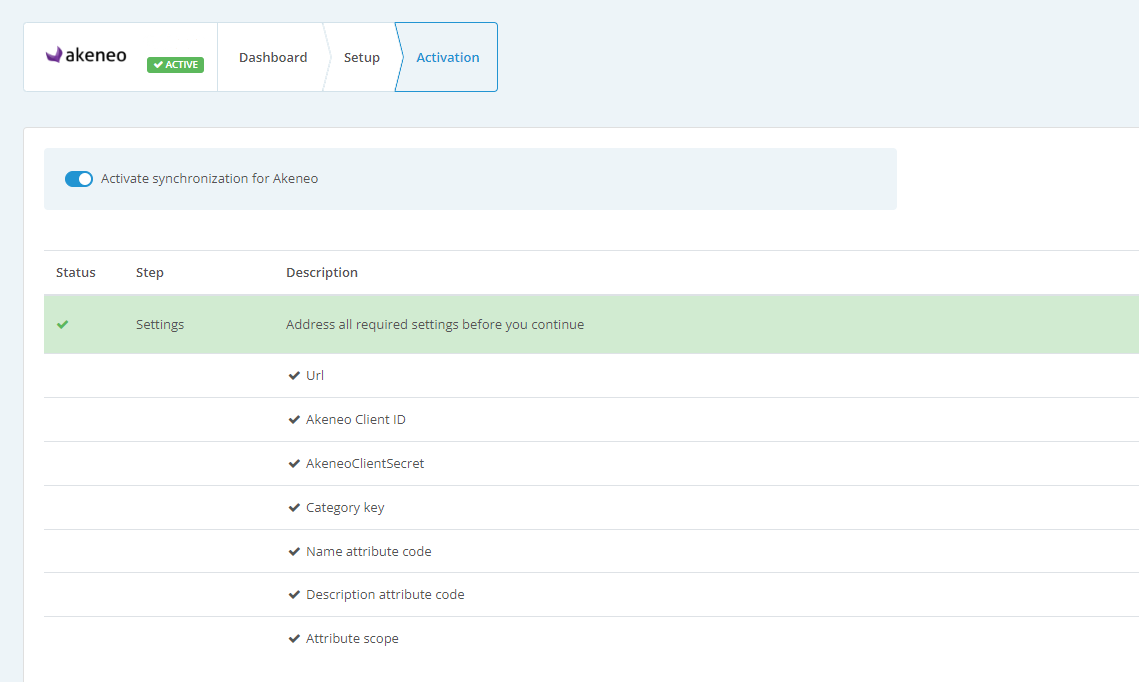Click the green ACTIVE status badge
The image size is (1139, 682).
(175, 65)
